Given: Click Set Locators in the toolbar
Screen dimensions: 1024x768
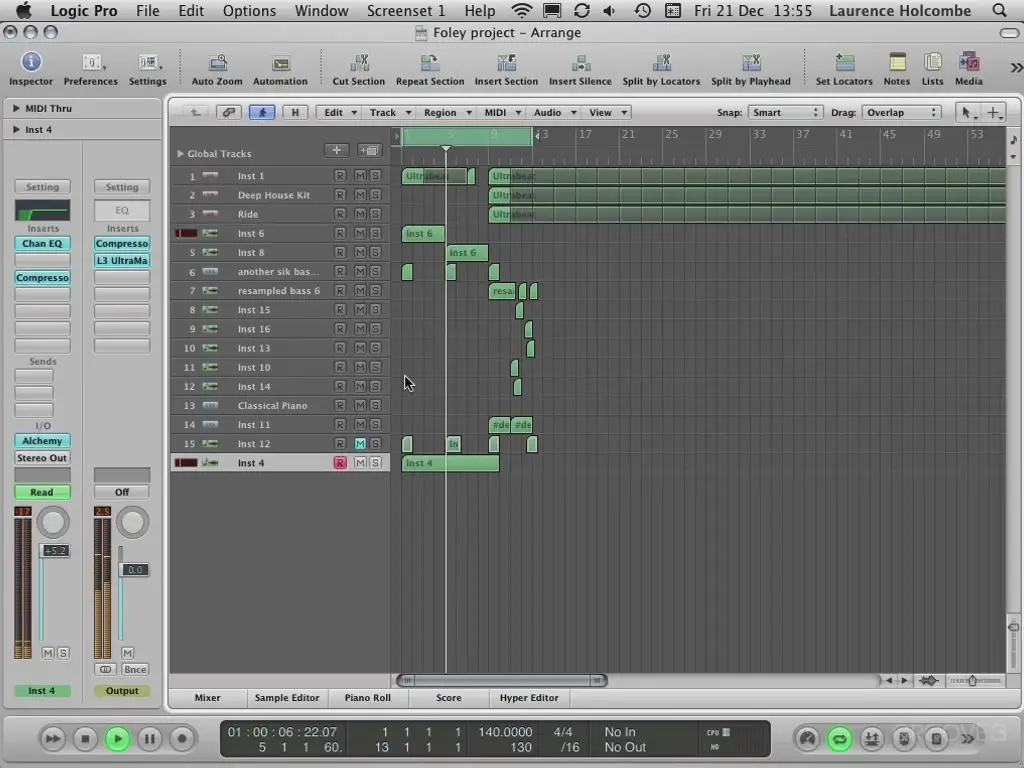Looking at the screenshot, I should (x=844, y=69).
